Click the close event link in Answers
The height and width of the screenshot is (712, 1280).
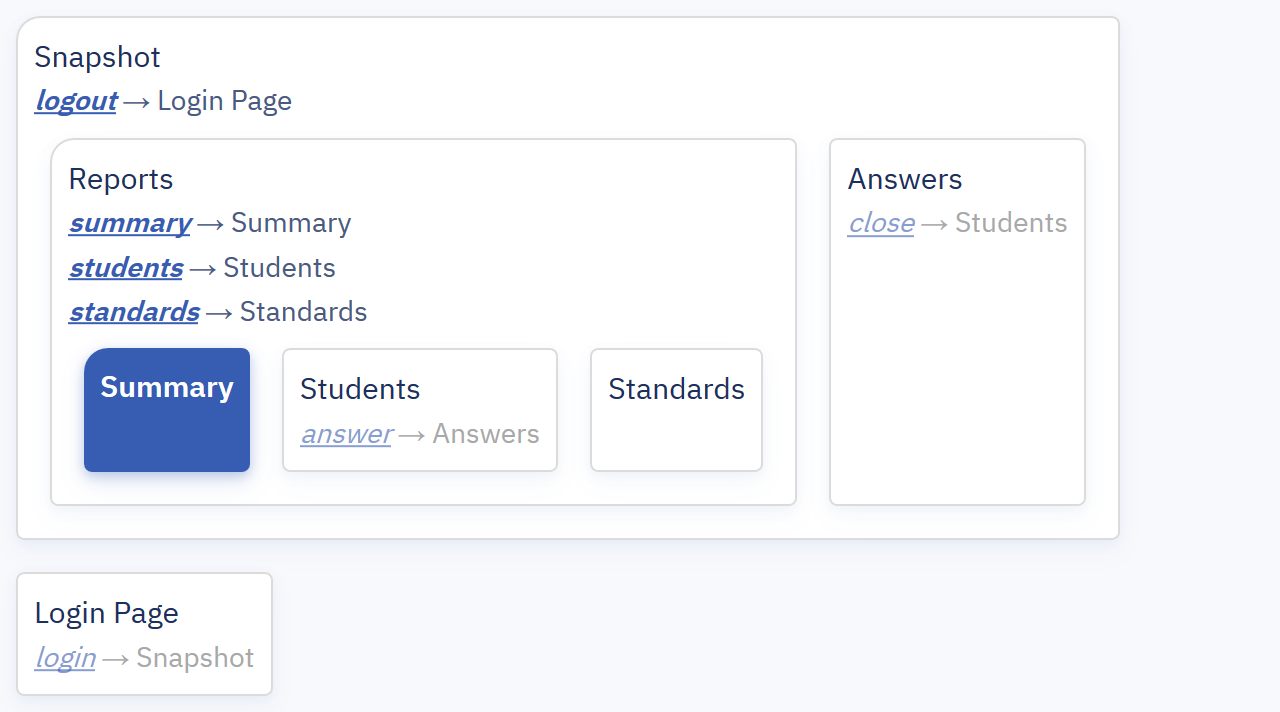coord(881,223)
